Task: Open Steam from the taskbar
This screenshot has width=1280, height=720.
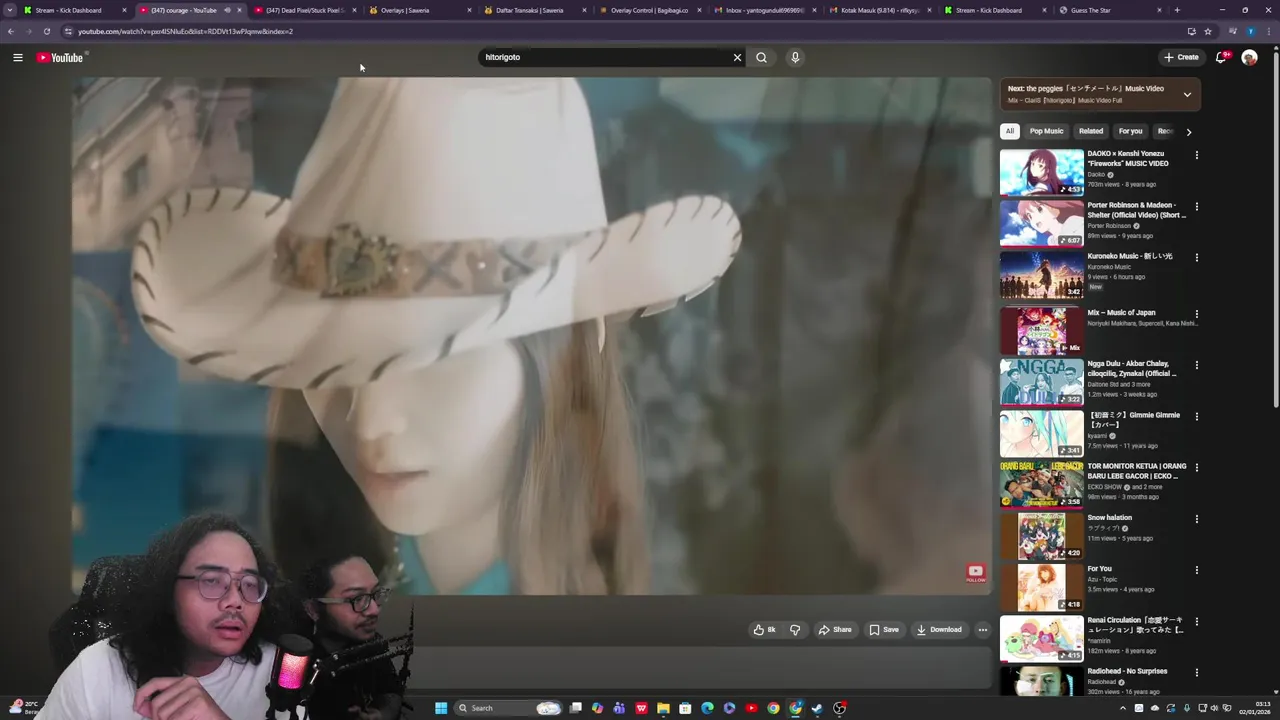Action: (x=817, y=708)
